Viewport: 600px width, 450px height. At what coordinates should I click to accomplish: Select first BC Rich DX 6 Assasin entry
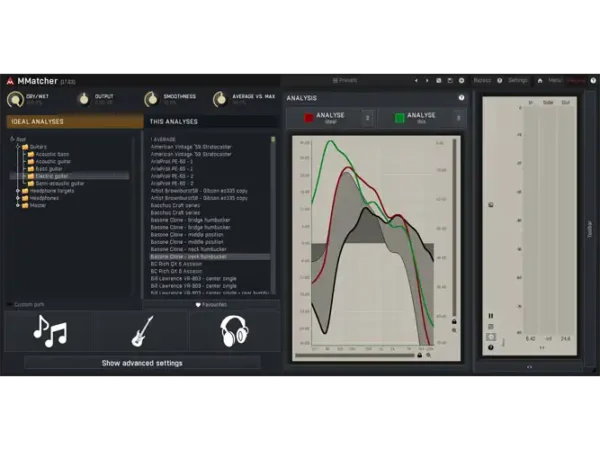click(x=176, y=264)
